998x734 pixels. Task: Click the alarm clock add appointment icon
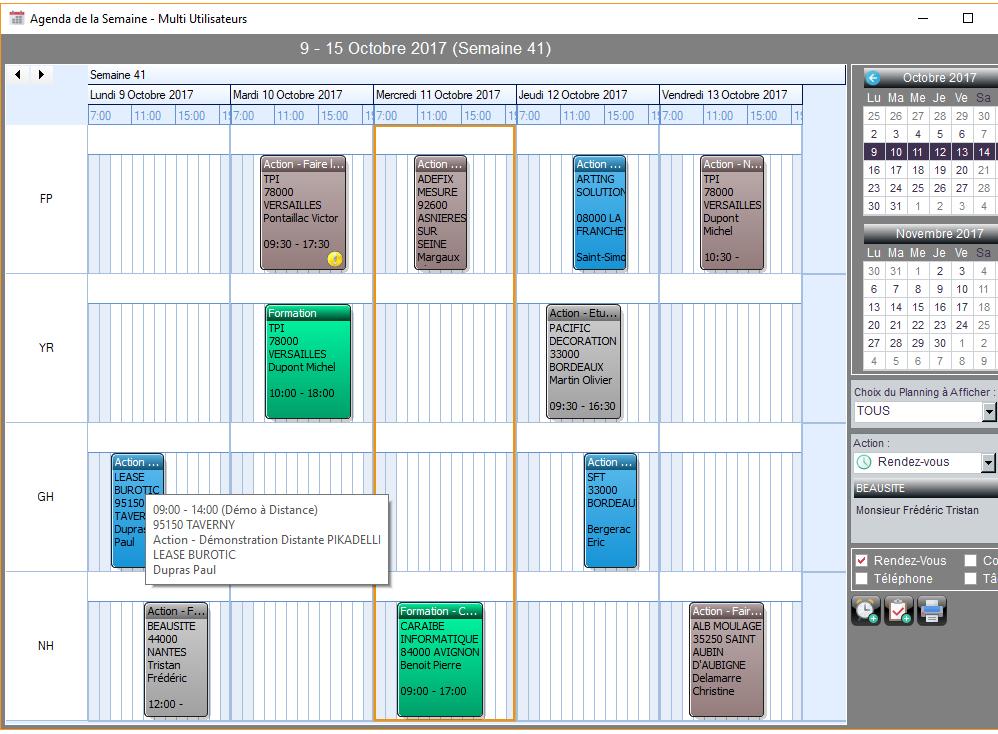(x=866, y=610)
